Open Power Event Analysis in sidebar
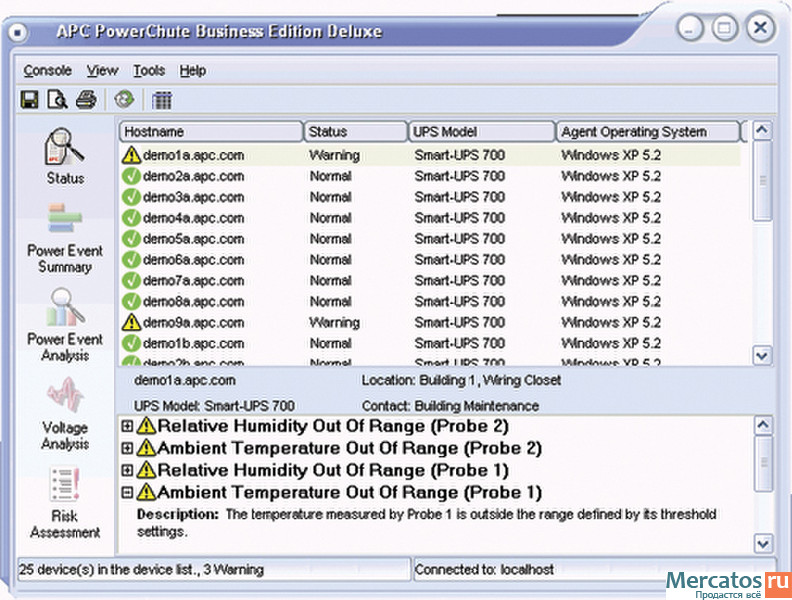The width and height of the screenshot is (792, 600). (x=65, y=325)
